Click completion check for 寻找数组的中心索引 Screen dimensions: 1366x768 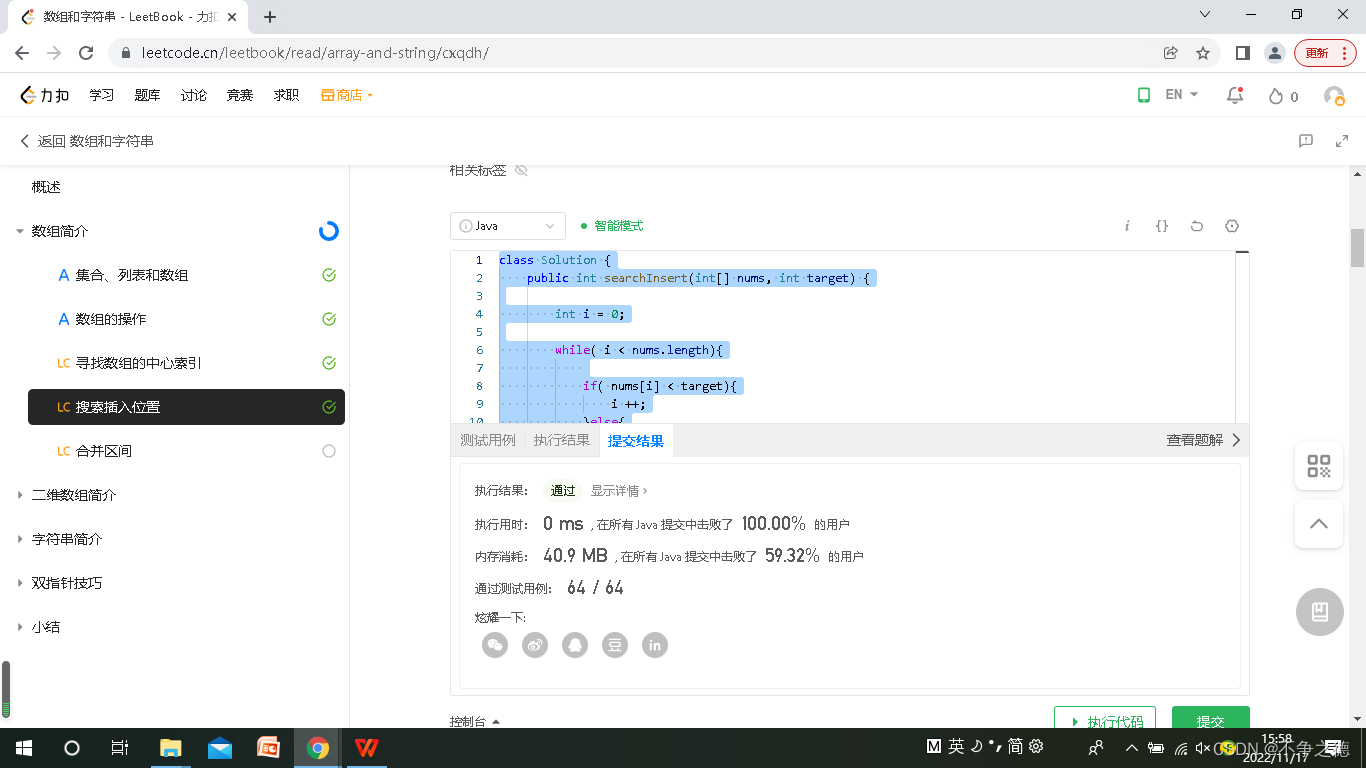point(329,363)
